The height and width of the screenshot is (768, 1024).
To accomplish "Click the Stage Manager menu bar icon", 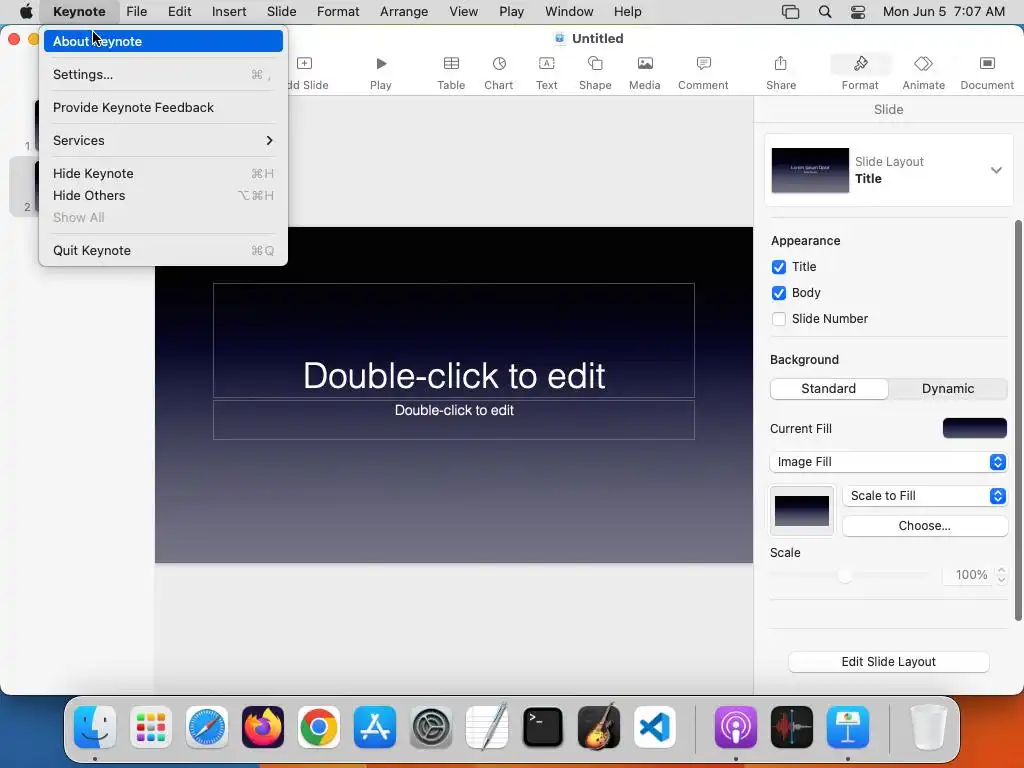I will [x=790, y=12].
